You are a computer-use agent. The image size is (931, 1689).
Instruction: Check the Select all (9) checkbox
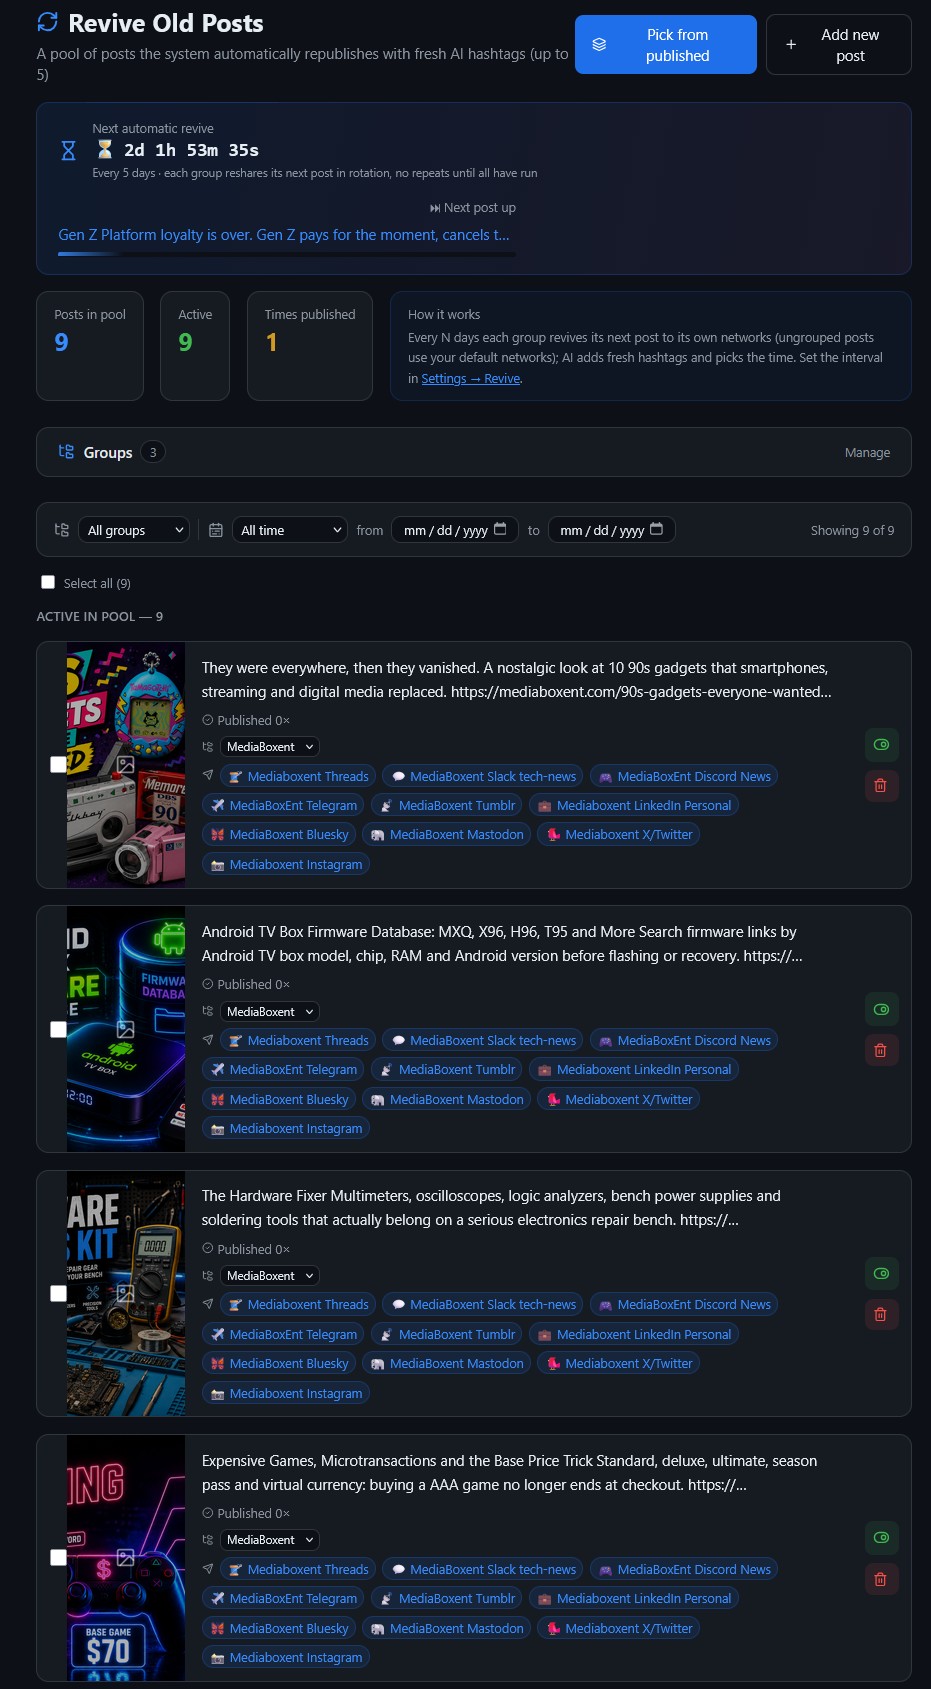click(48, 582)
